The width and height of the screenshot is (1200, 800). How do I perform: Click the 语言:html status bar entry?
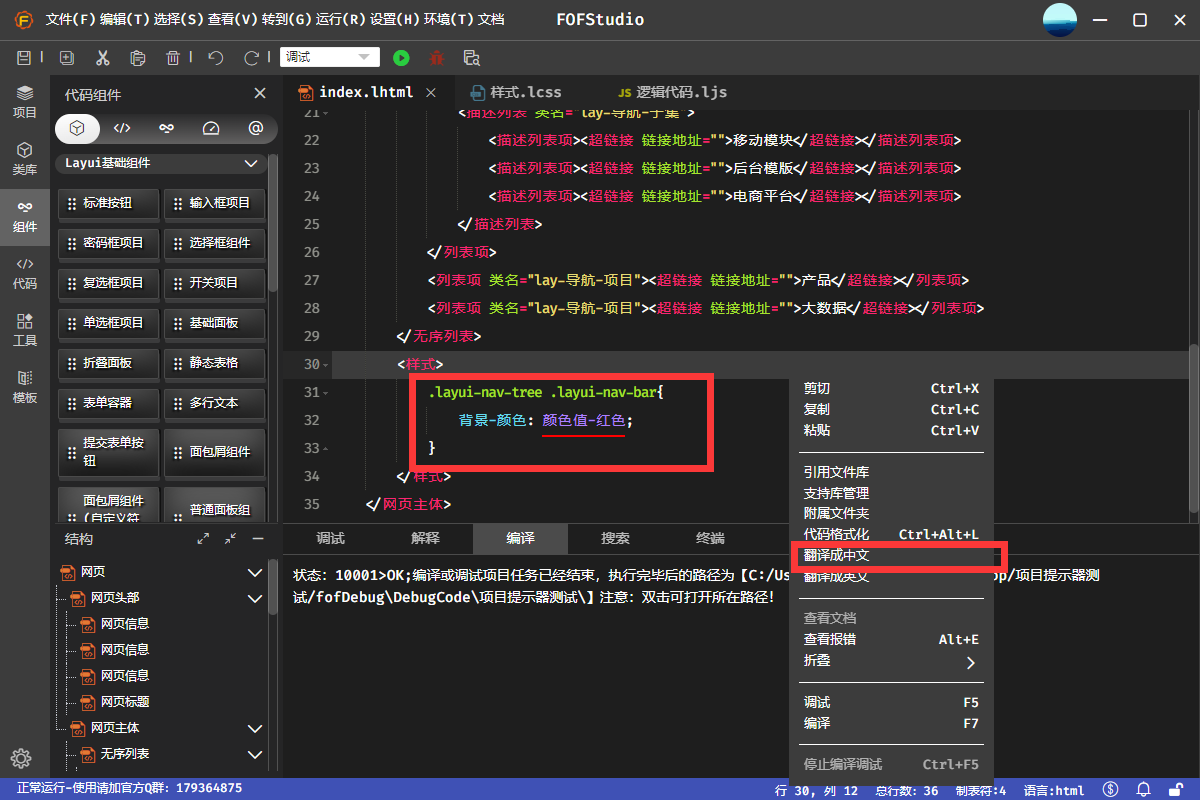pos(1053,790)
